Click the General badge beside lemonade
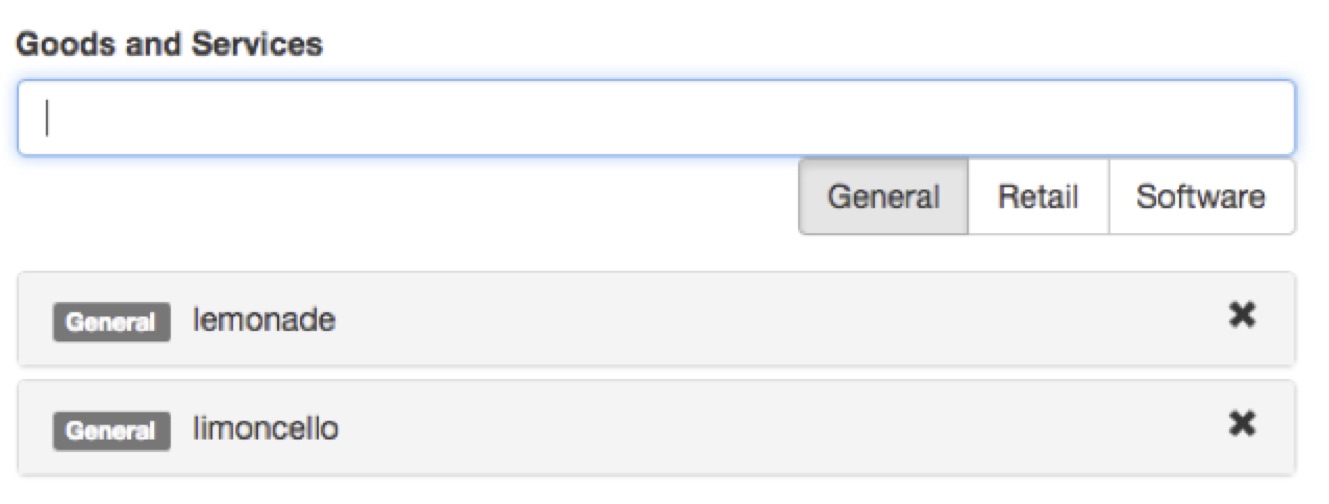 click(x=111, y=322)
